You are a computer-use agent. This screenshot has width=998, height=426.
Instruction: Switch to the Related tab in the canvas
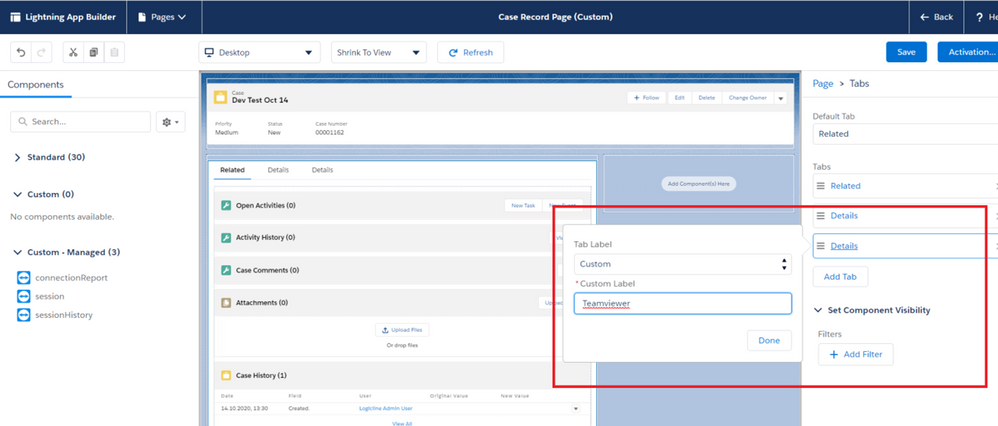tap(232, 170)
